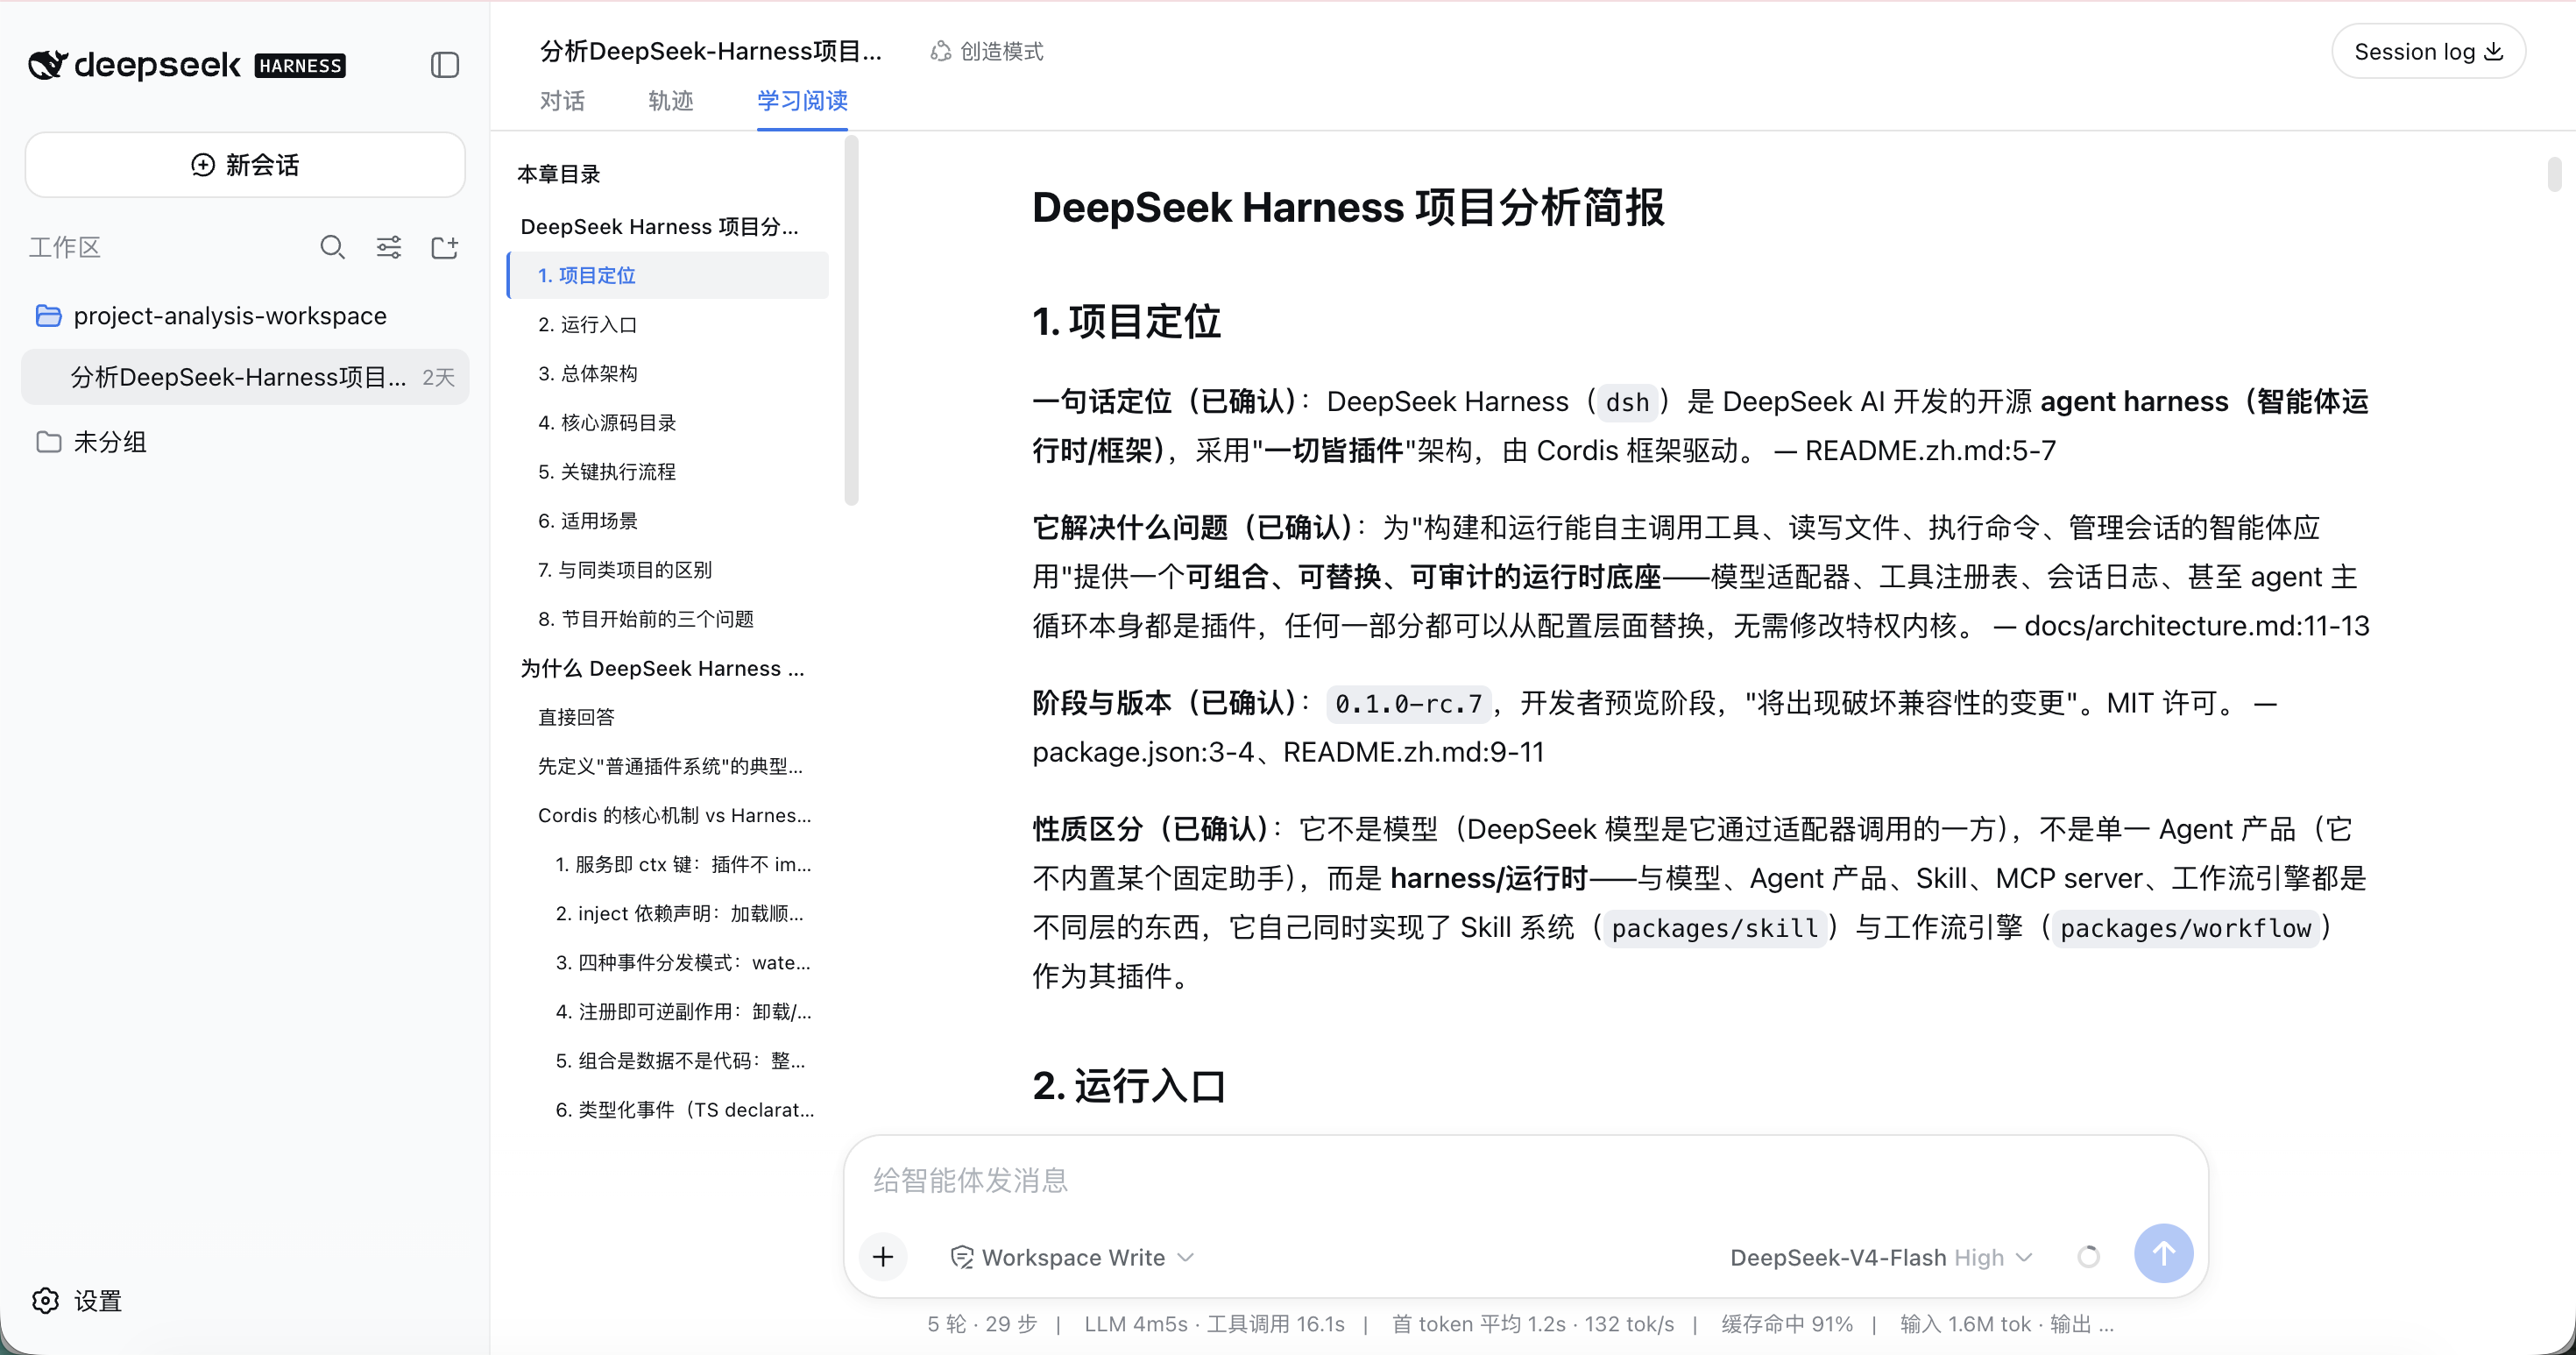Switch to the 对话 tab
The width and height of the screenshot is (2576, 1355).
[562, 100]
